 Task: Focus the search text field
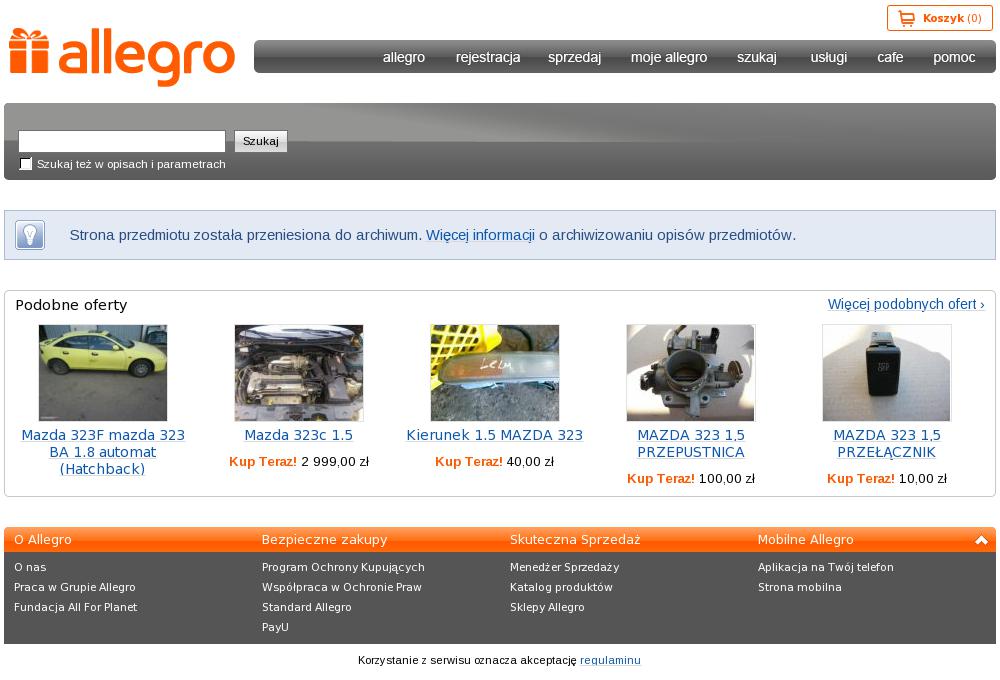point(122,141)
